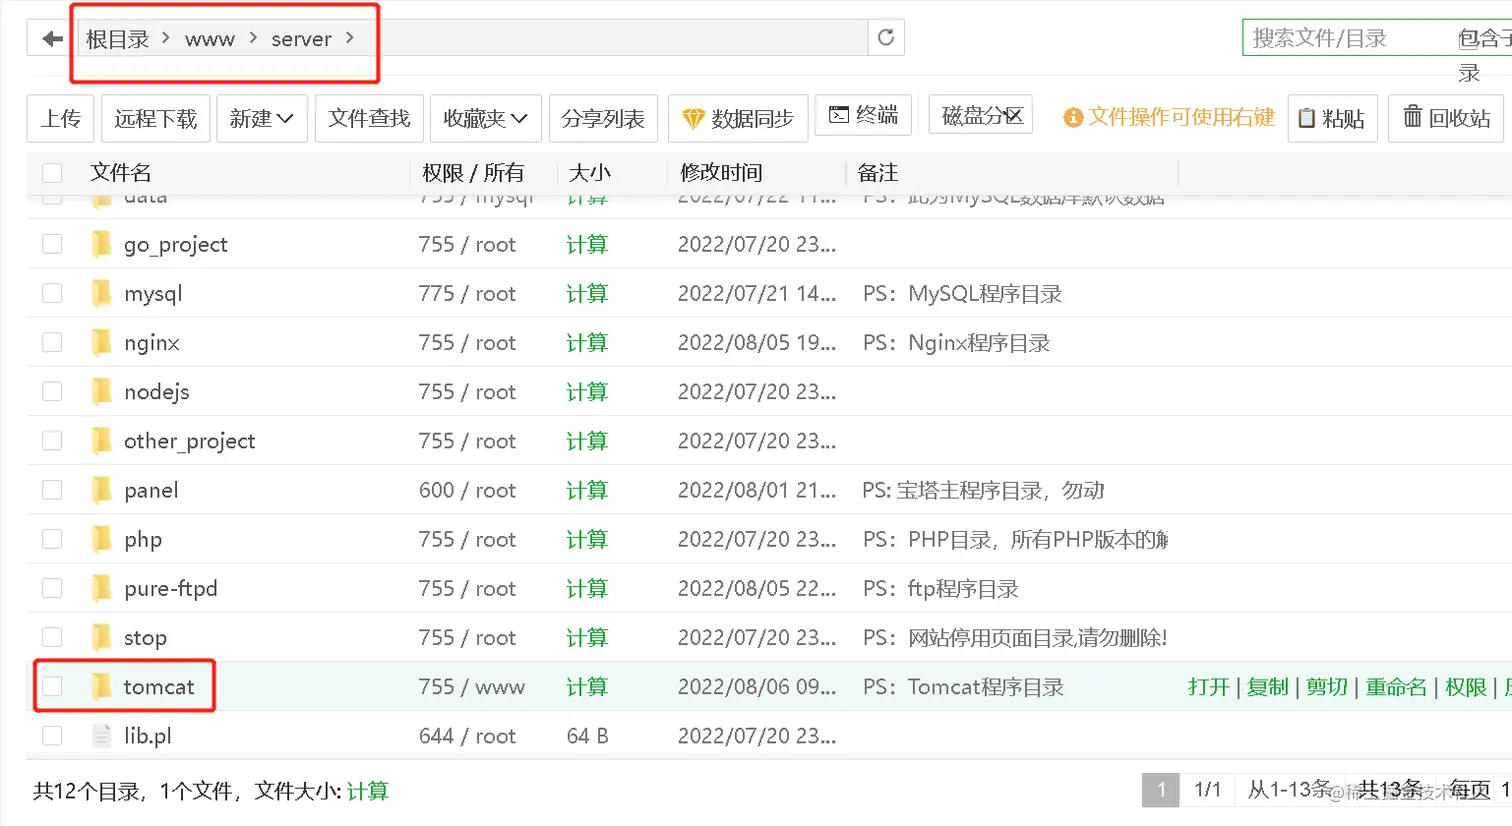This screenshot has width=1512, height=826.
Task: Click the www breadcrumb
Action: tap(210, 39)
